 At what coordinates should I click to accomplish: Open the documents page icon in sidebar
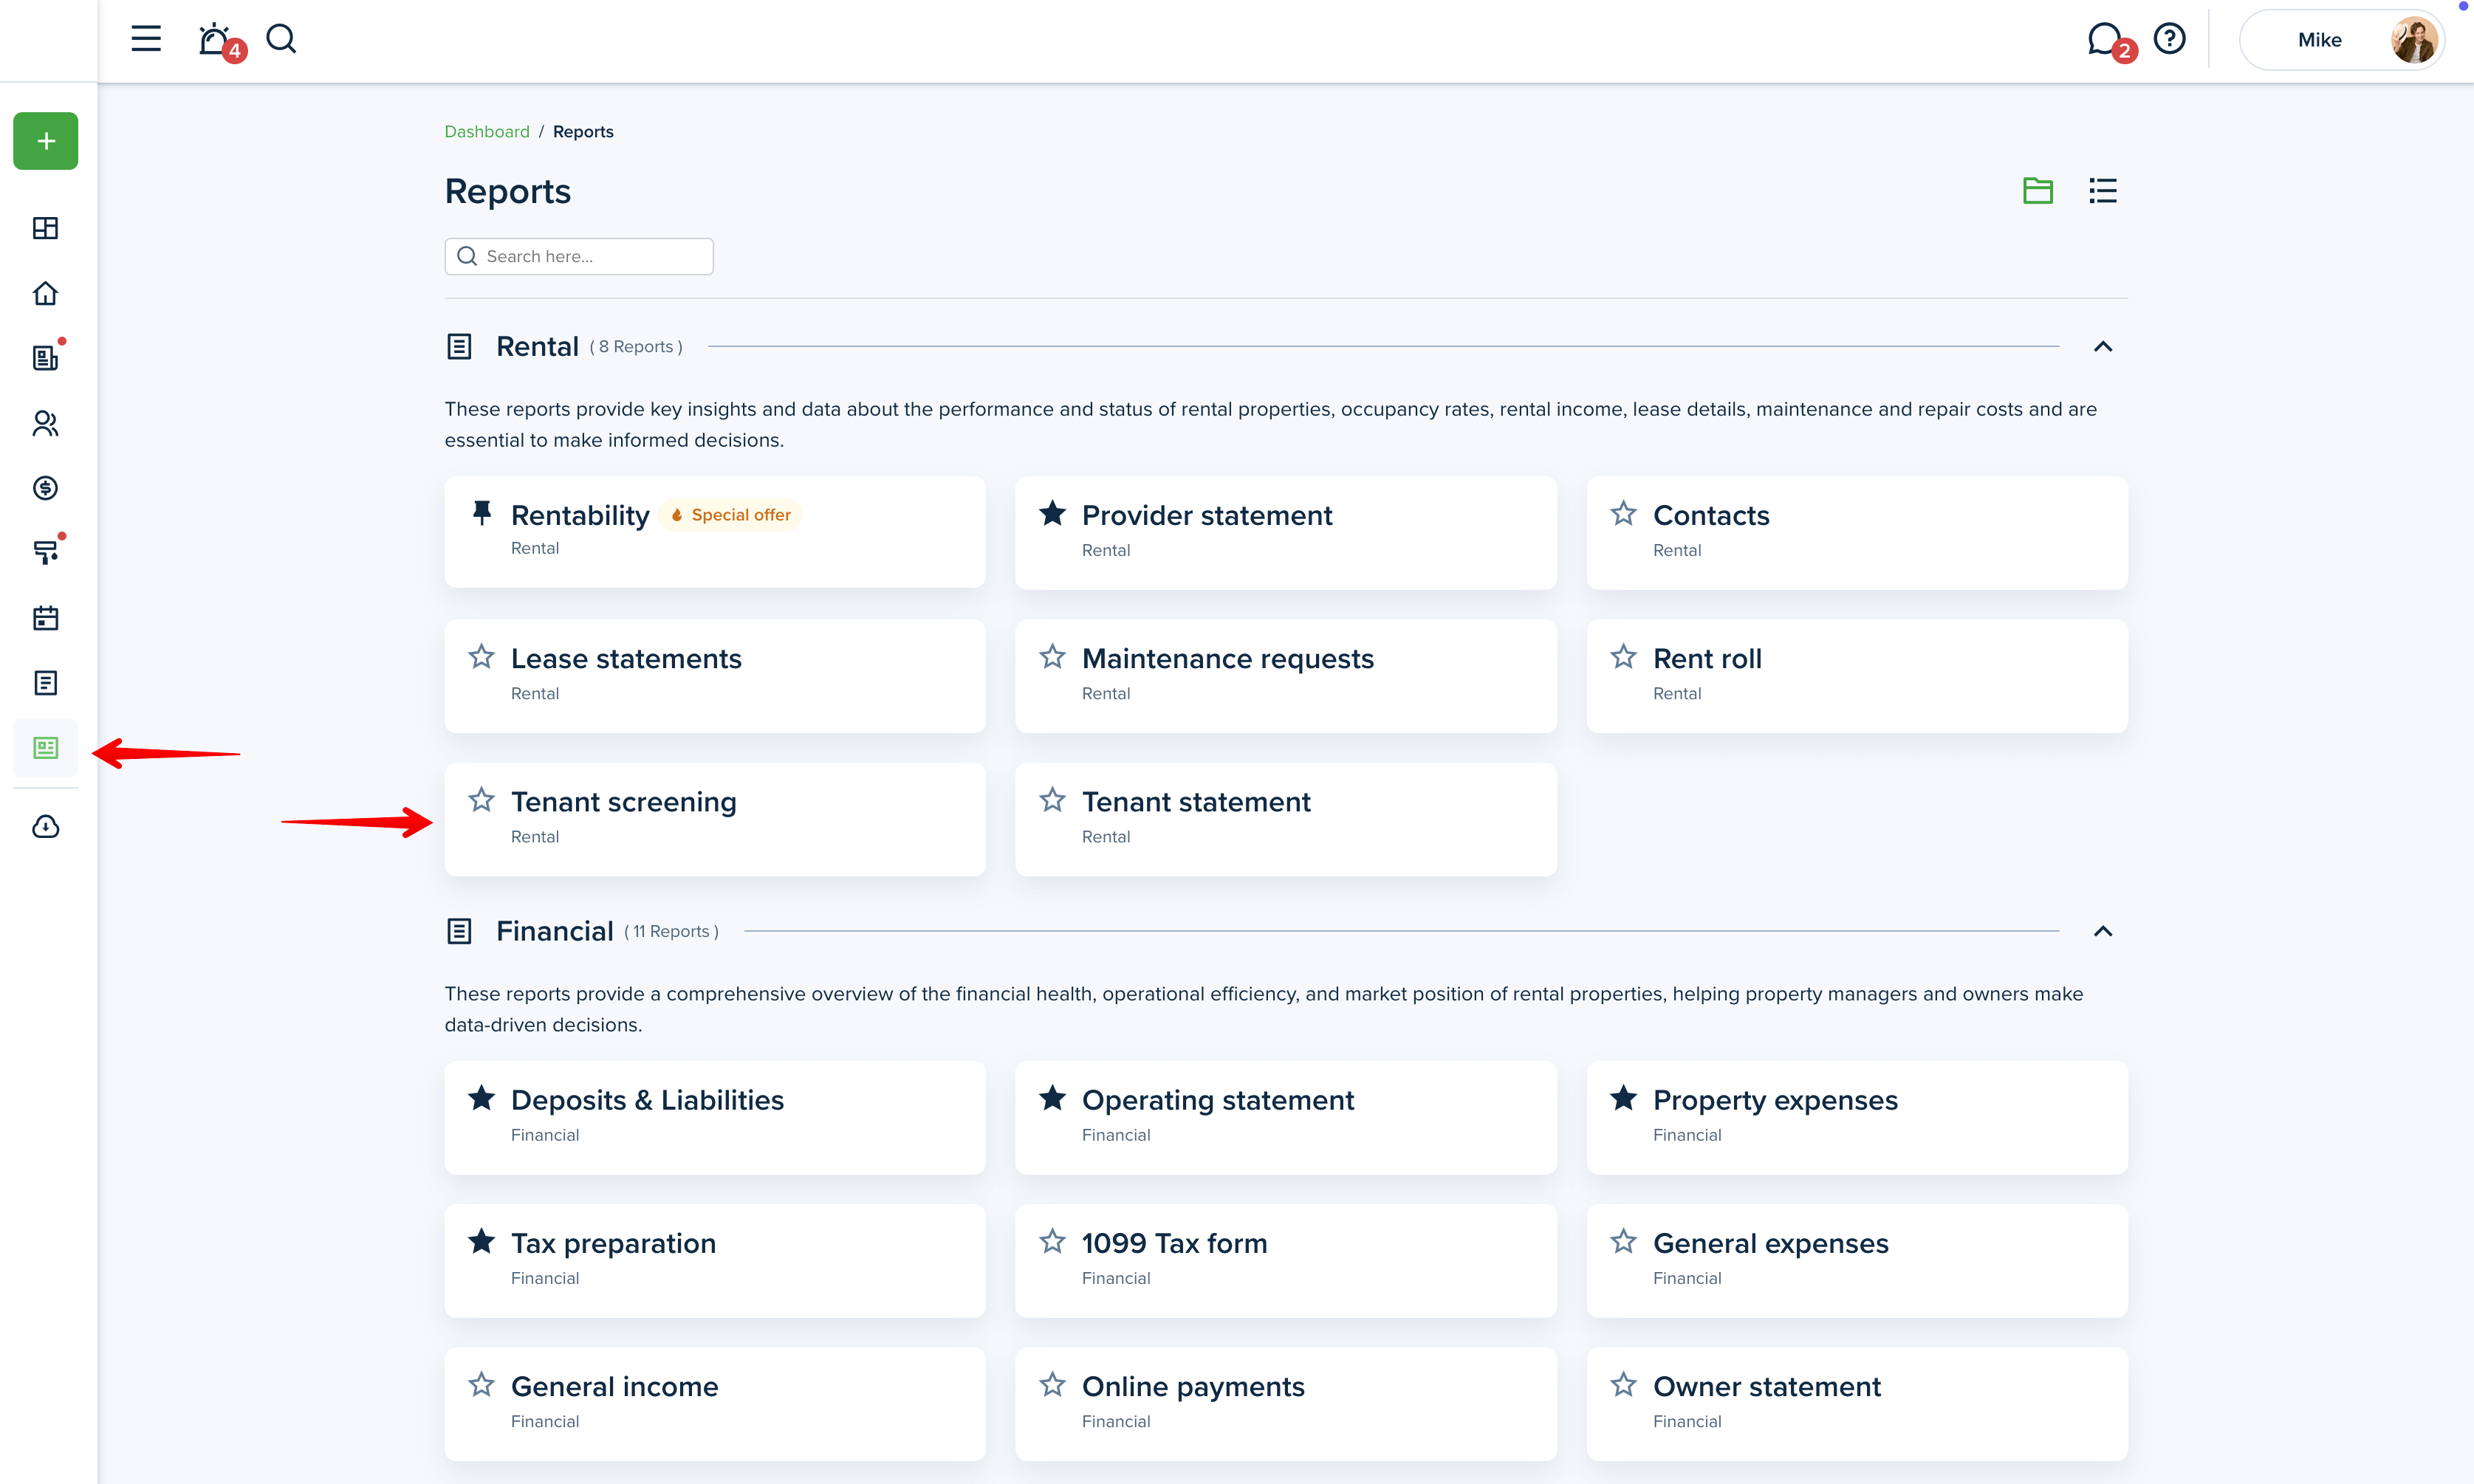pyautogui.click(x=46, y=683)
